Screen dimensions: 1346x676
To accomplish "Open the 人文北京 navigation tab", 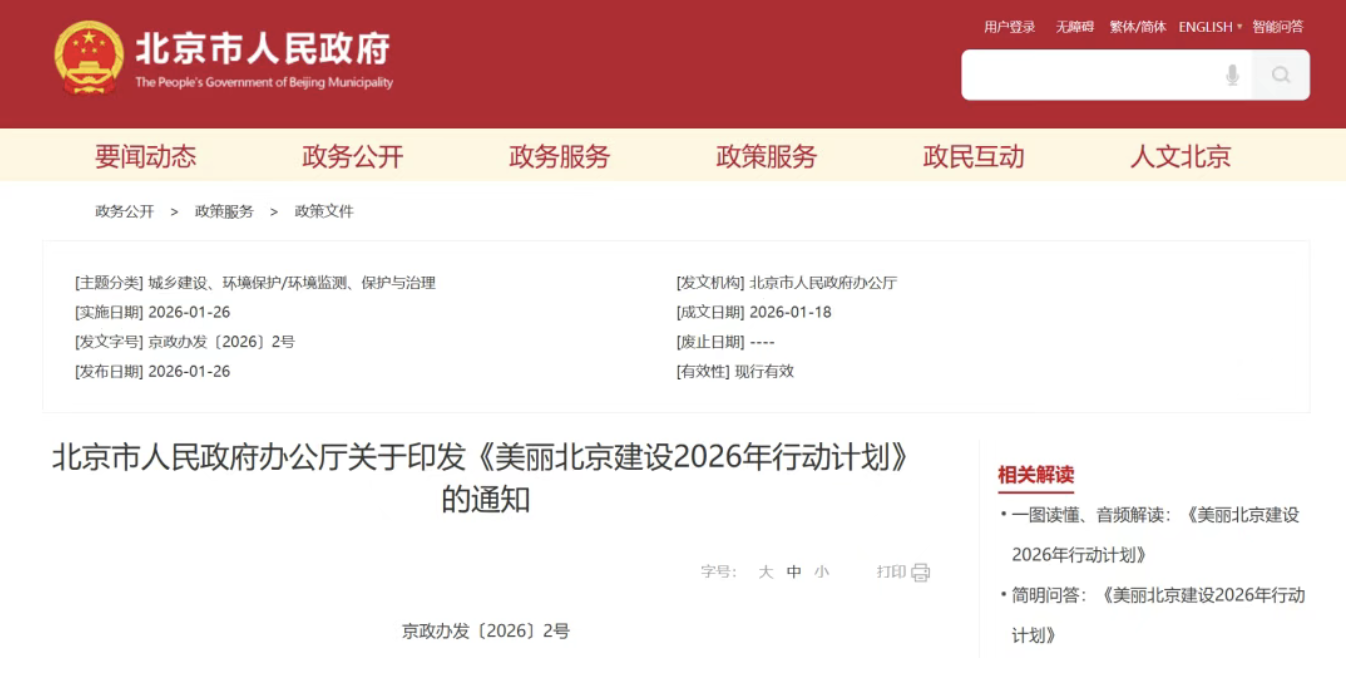I will tap(1180, 156).
